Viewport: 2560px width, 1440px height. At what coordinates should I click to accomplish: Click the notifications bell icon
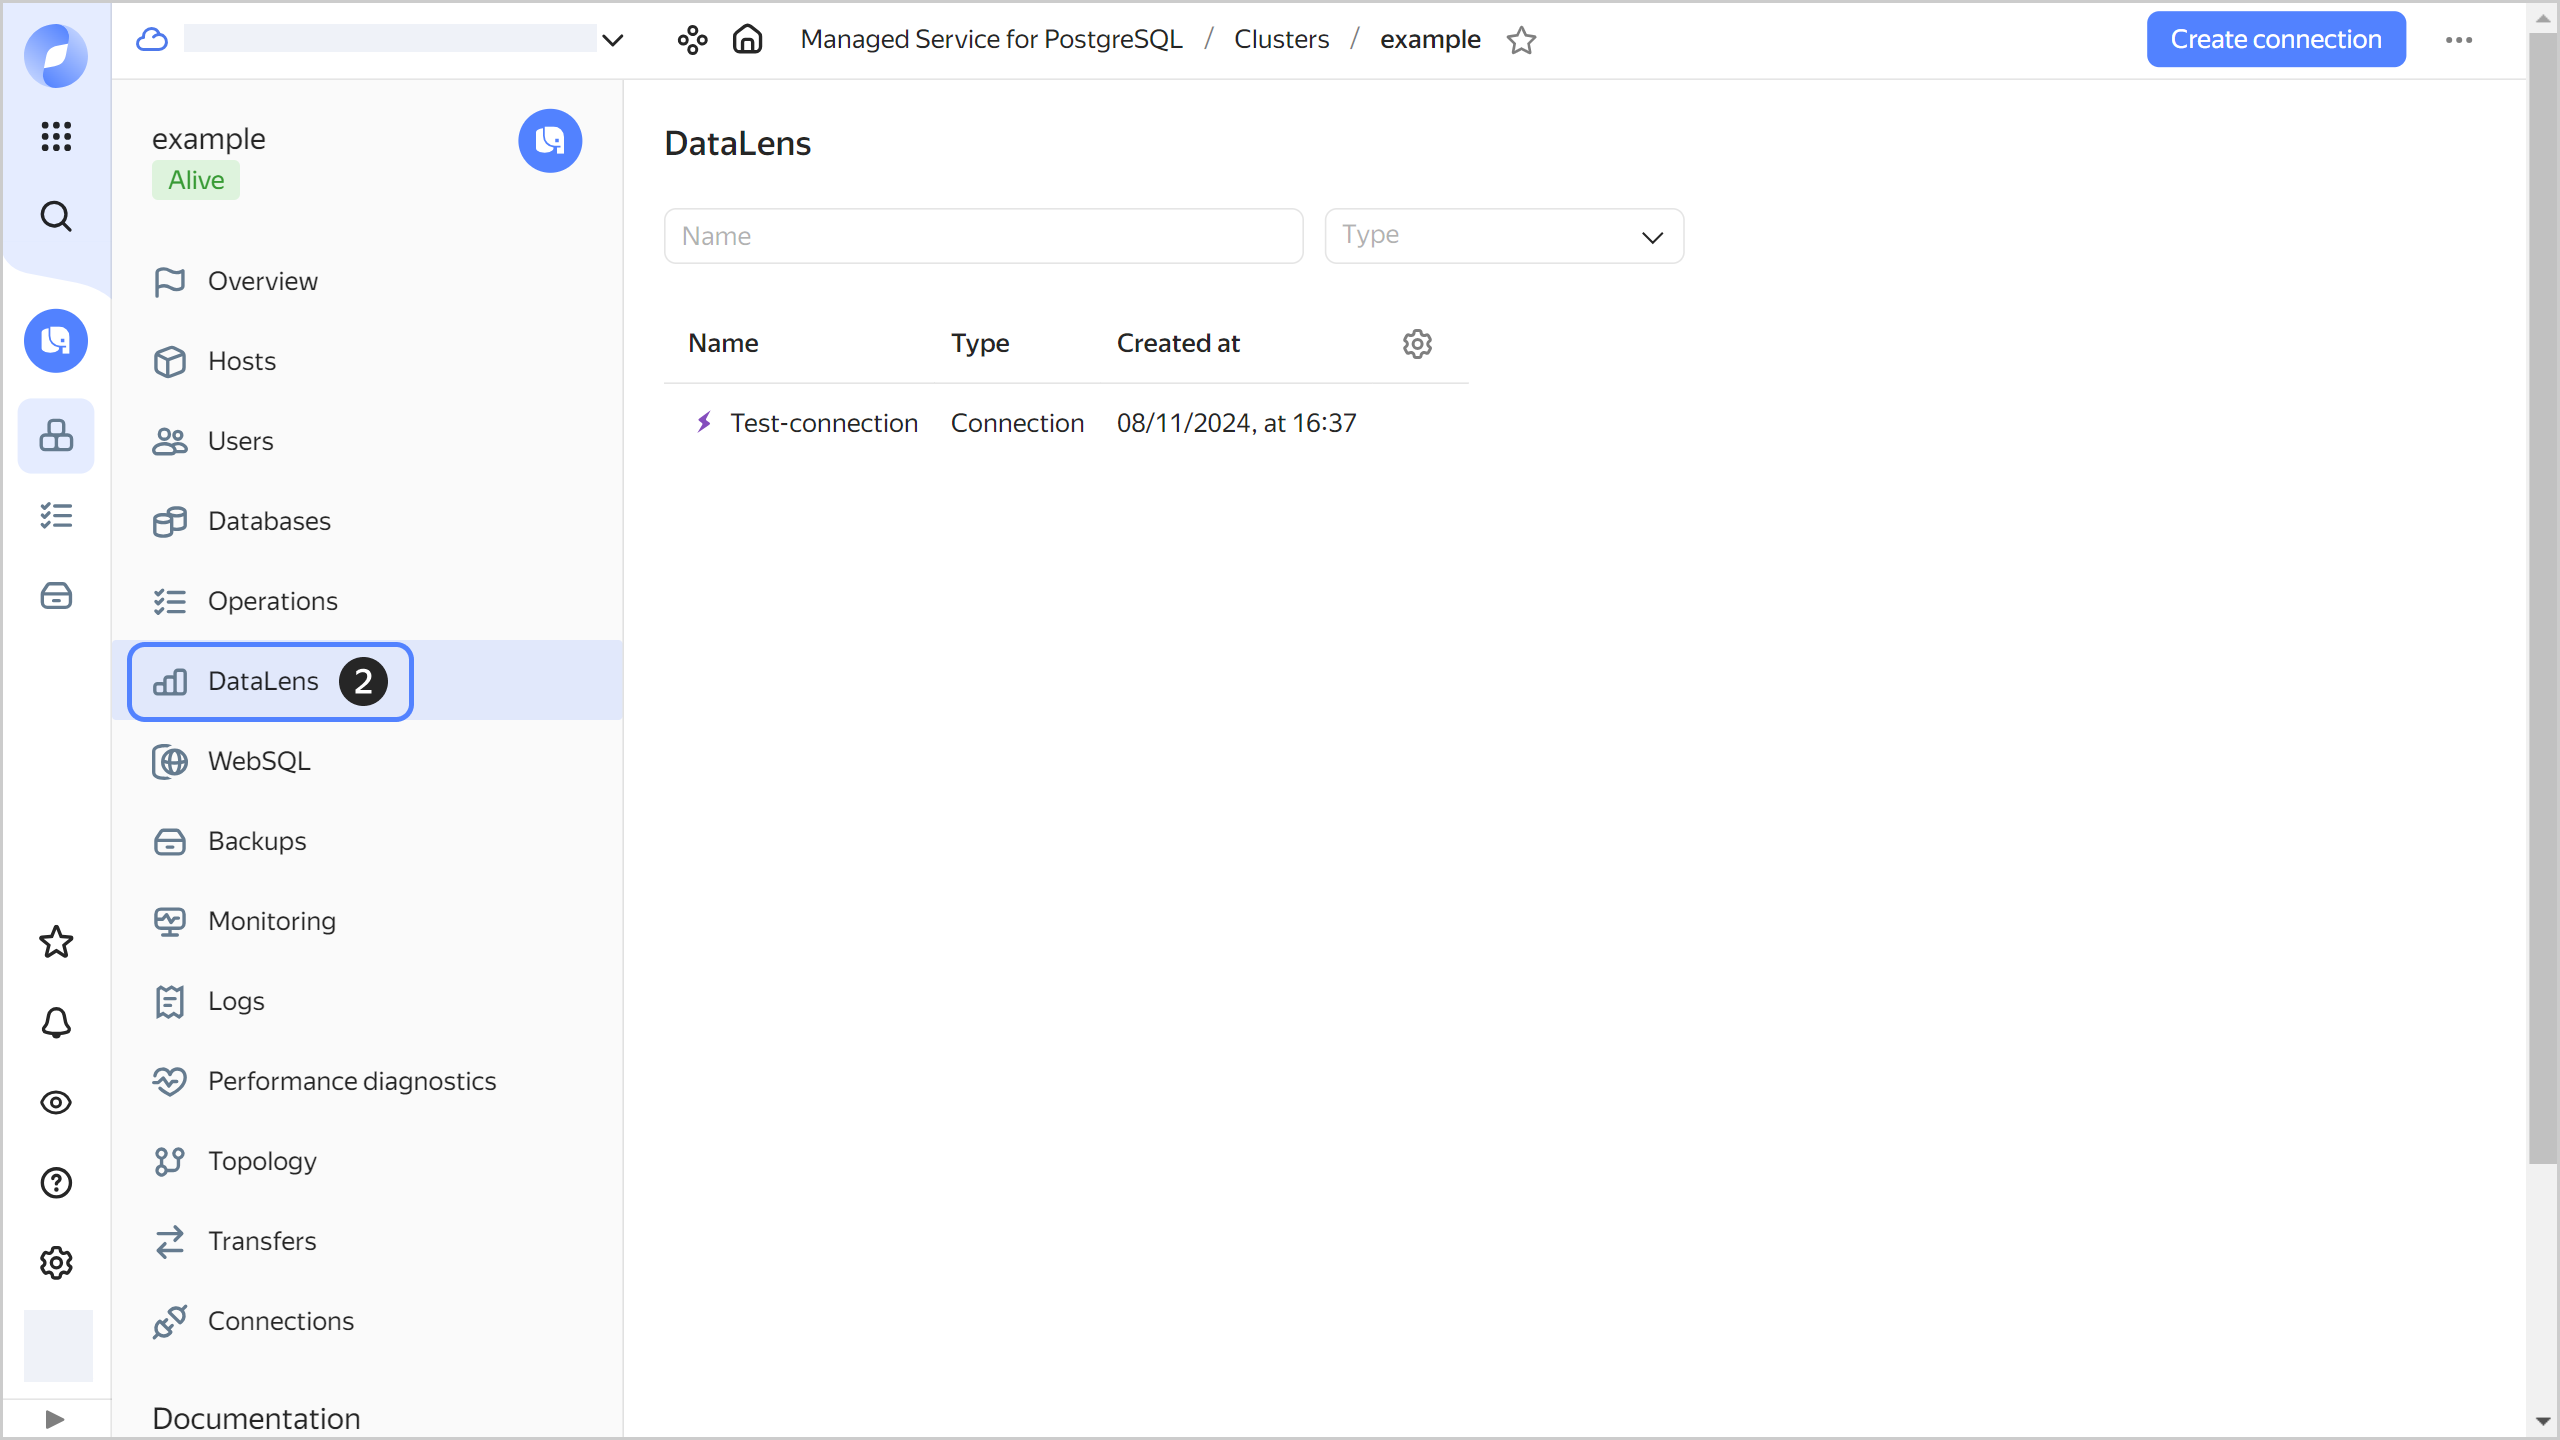point(56,1022)
